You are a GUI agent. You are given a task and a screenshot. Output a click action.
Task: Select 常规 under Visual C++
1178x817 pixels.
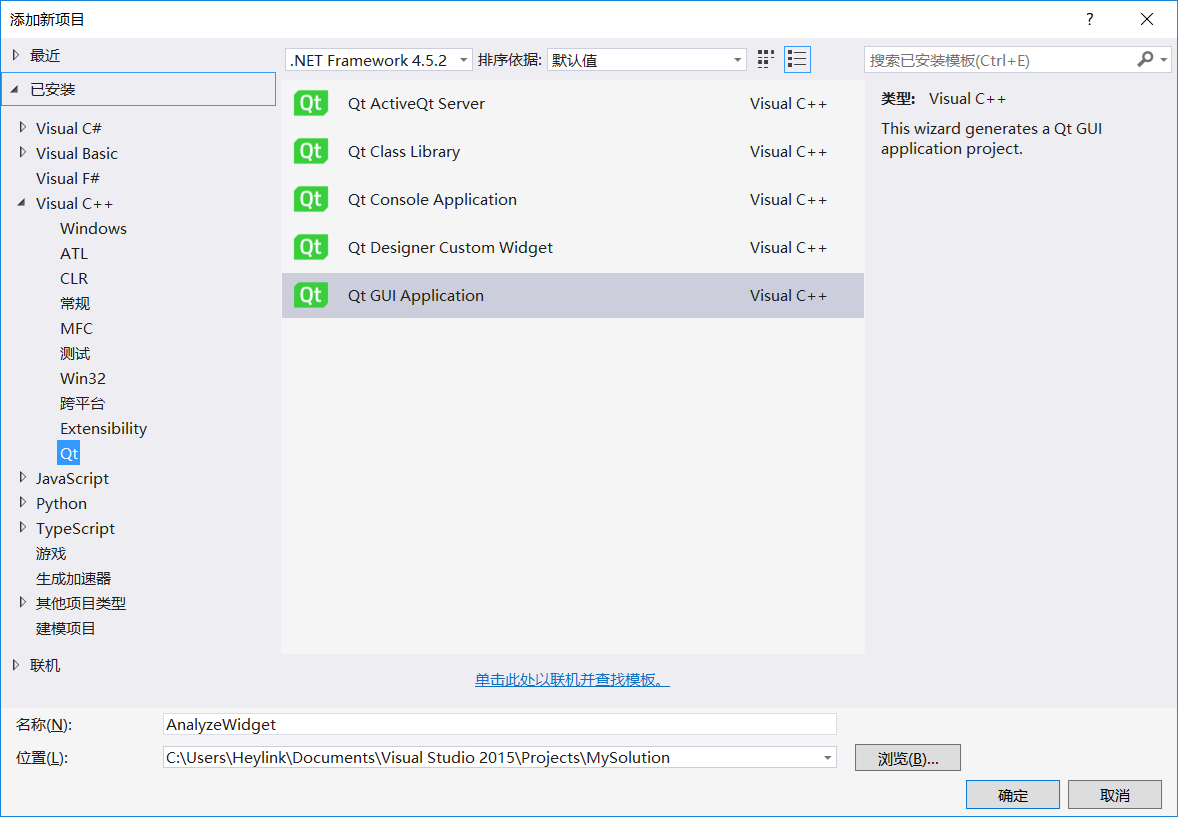coord(75,303)
